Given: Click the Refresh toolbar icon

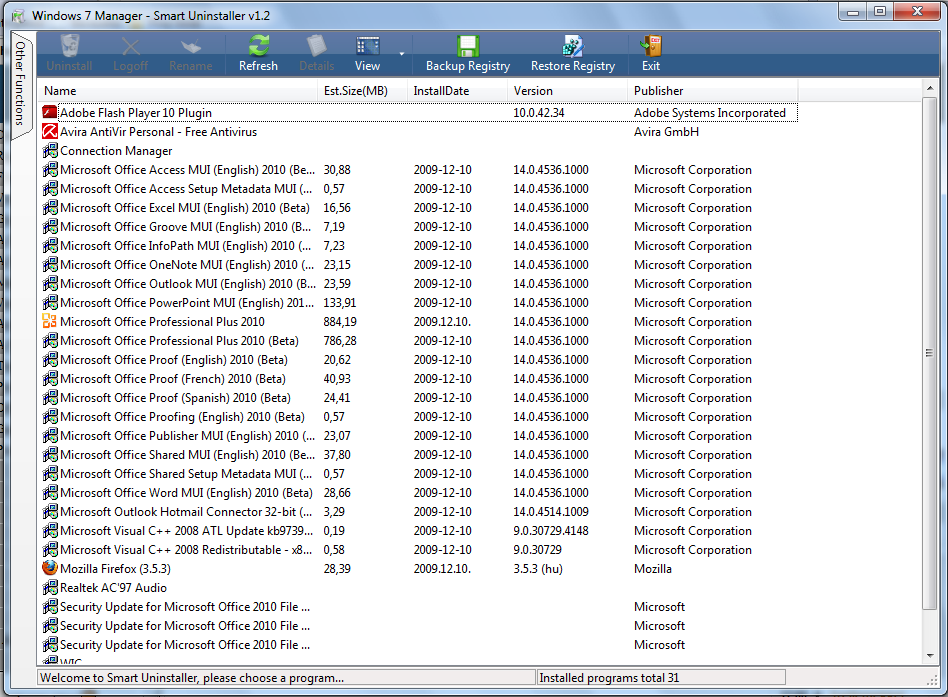Looking at the screenshot, I should 259,46.
